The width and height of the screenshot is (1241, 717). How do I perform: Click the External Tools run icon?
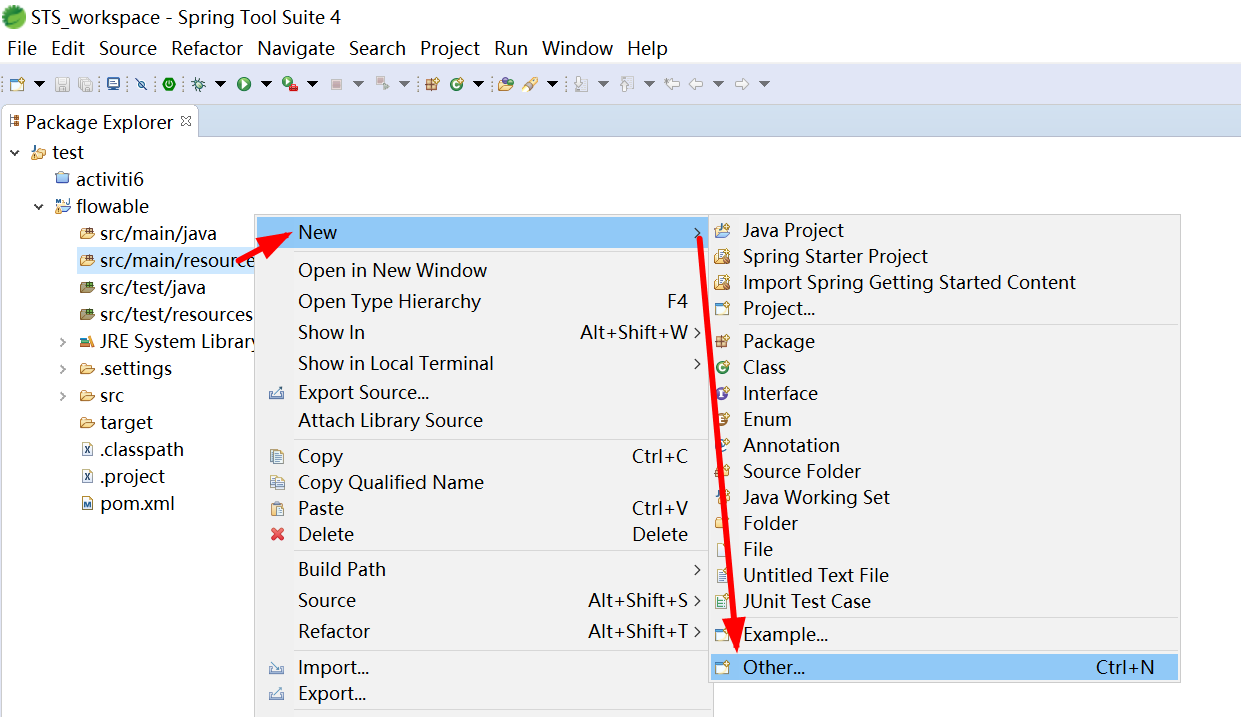(290, 84)
